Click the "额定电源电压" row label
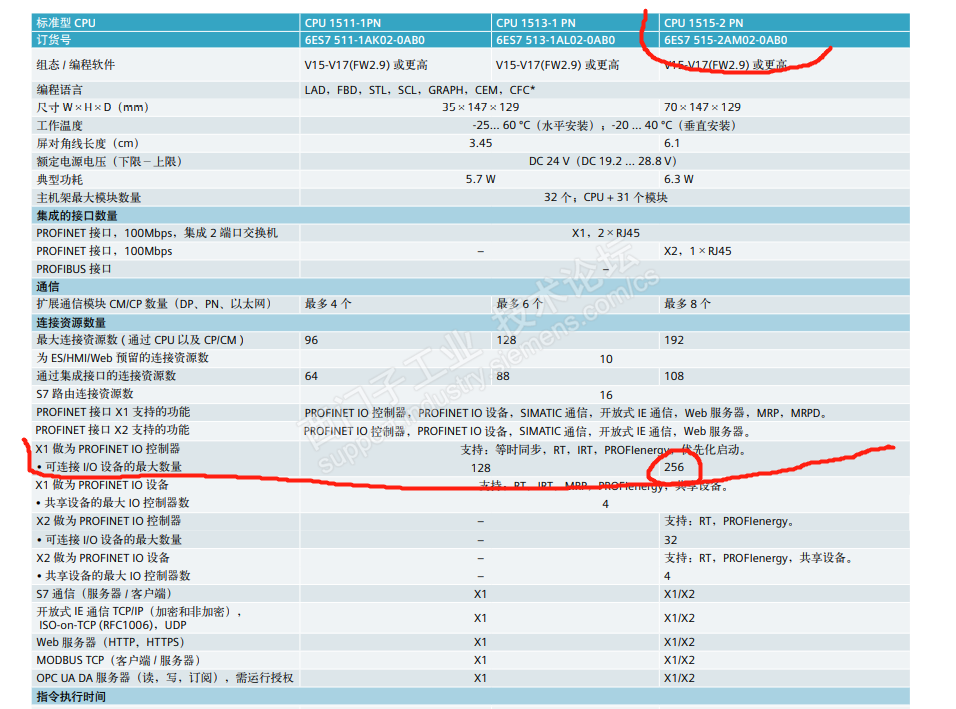Image resolution: width=956 pixels, height=709 pixels. click(x=109, y=162)
